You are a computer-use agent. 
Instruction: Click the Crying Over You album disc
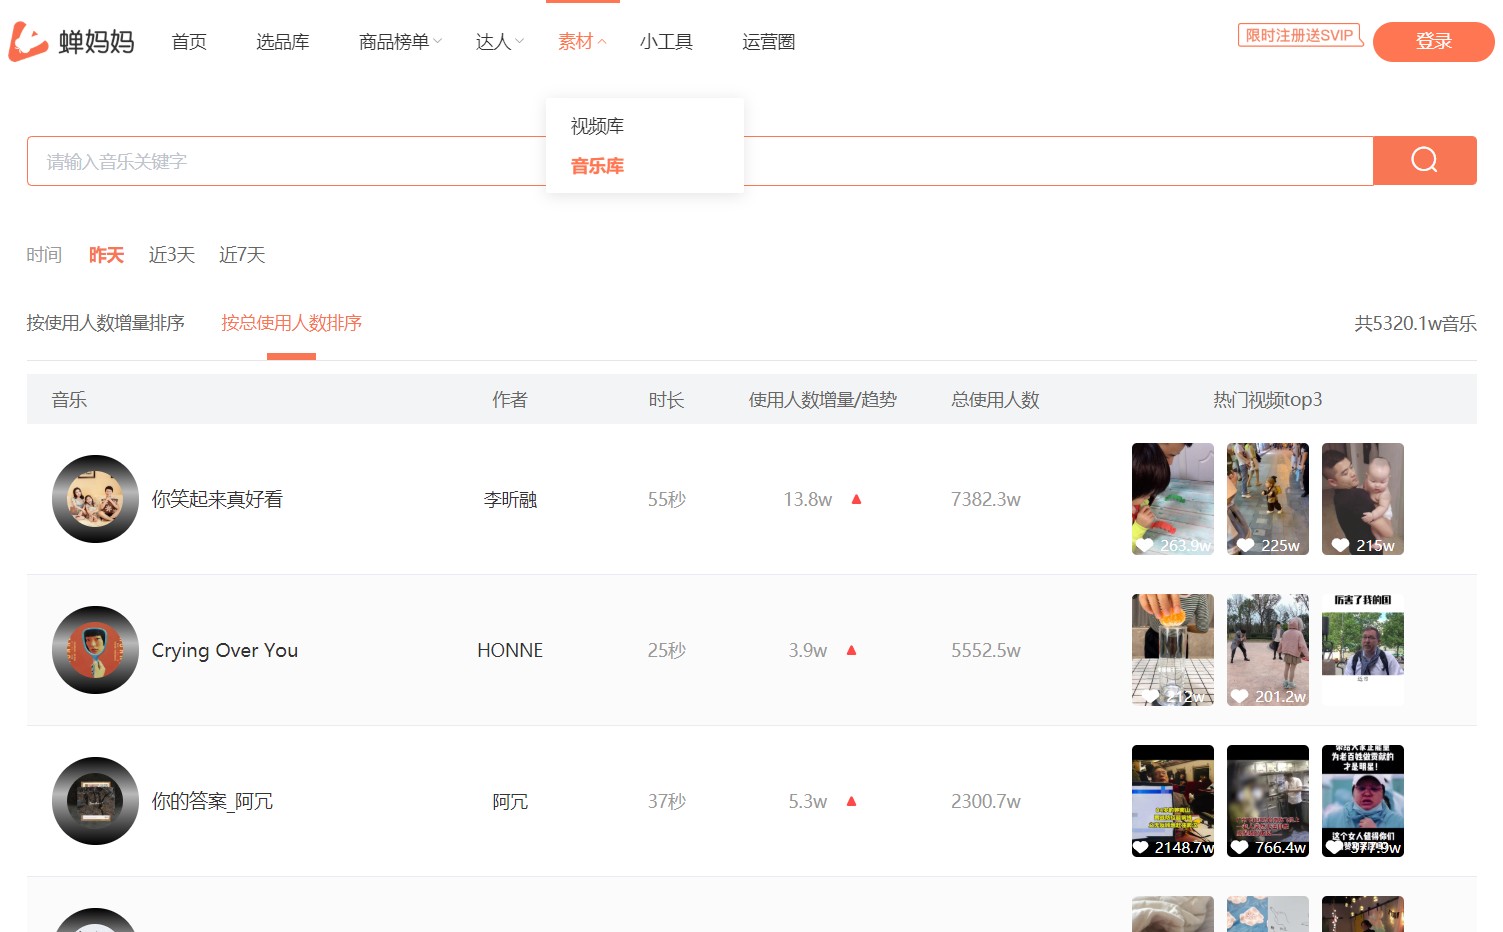[x=95, y=650]
